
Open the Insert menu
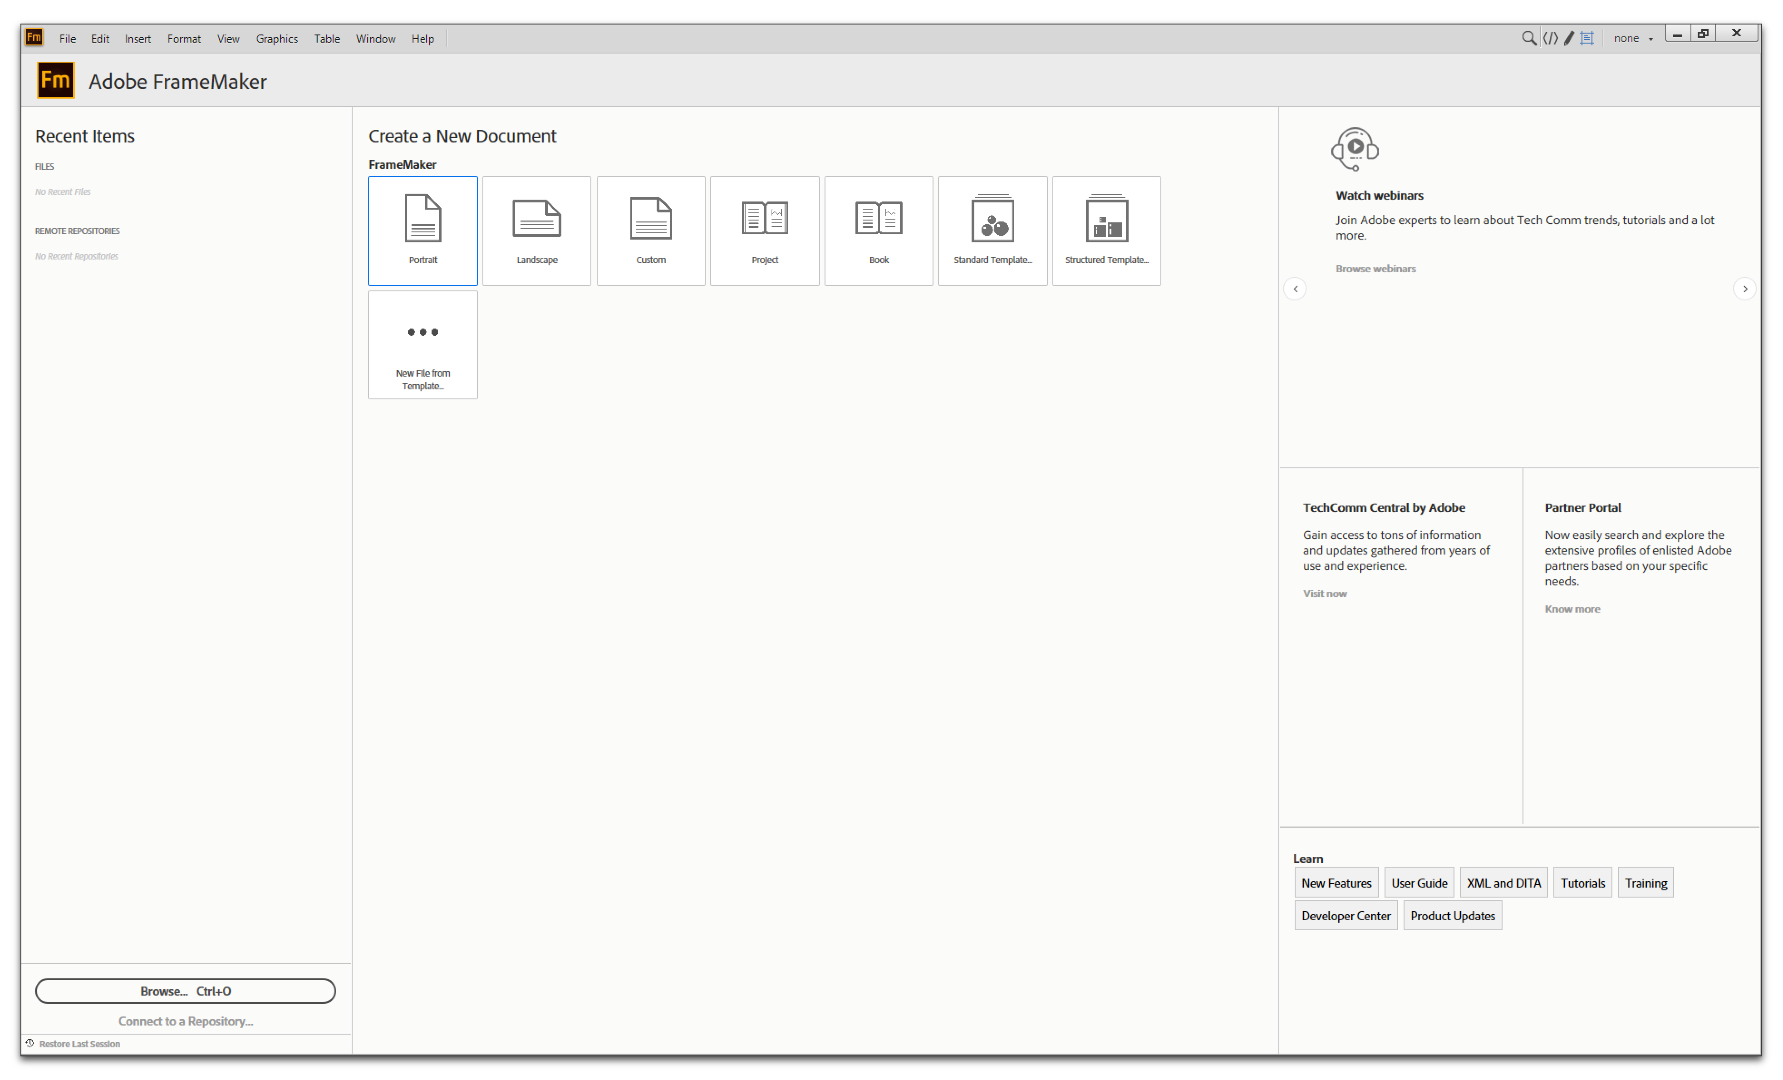138,39
